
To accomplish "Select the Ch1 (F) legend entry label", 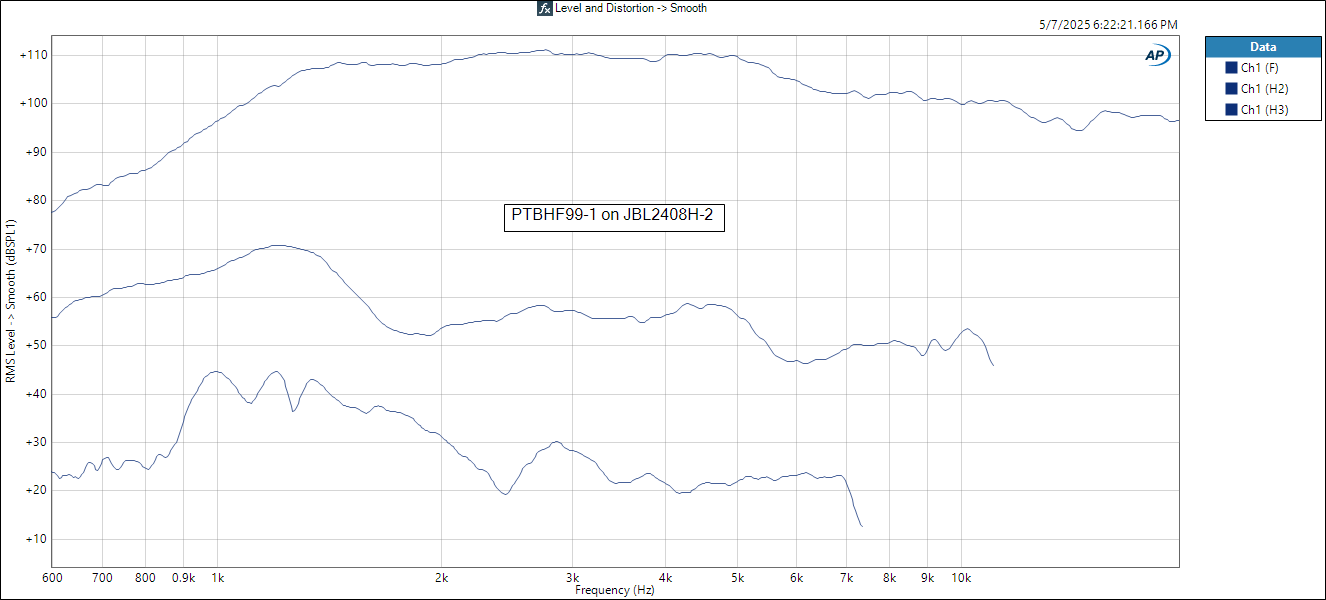I will point(1259,68).
